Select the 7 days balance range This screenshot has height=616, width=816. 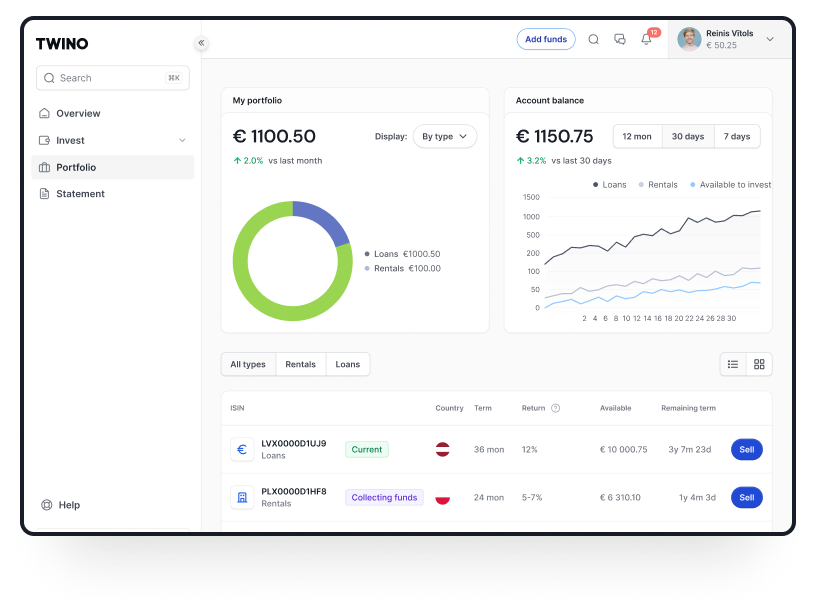point(737,137)
